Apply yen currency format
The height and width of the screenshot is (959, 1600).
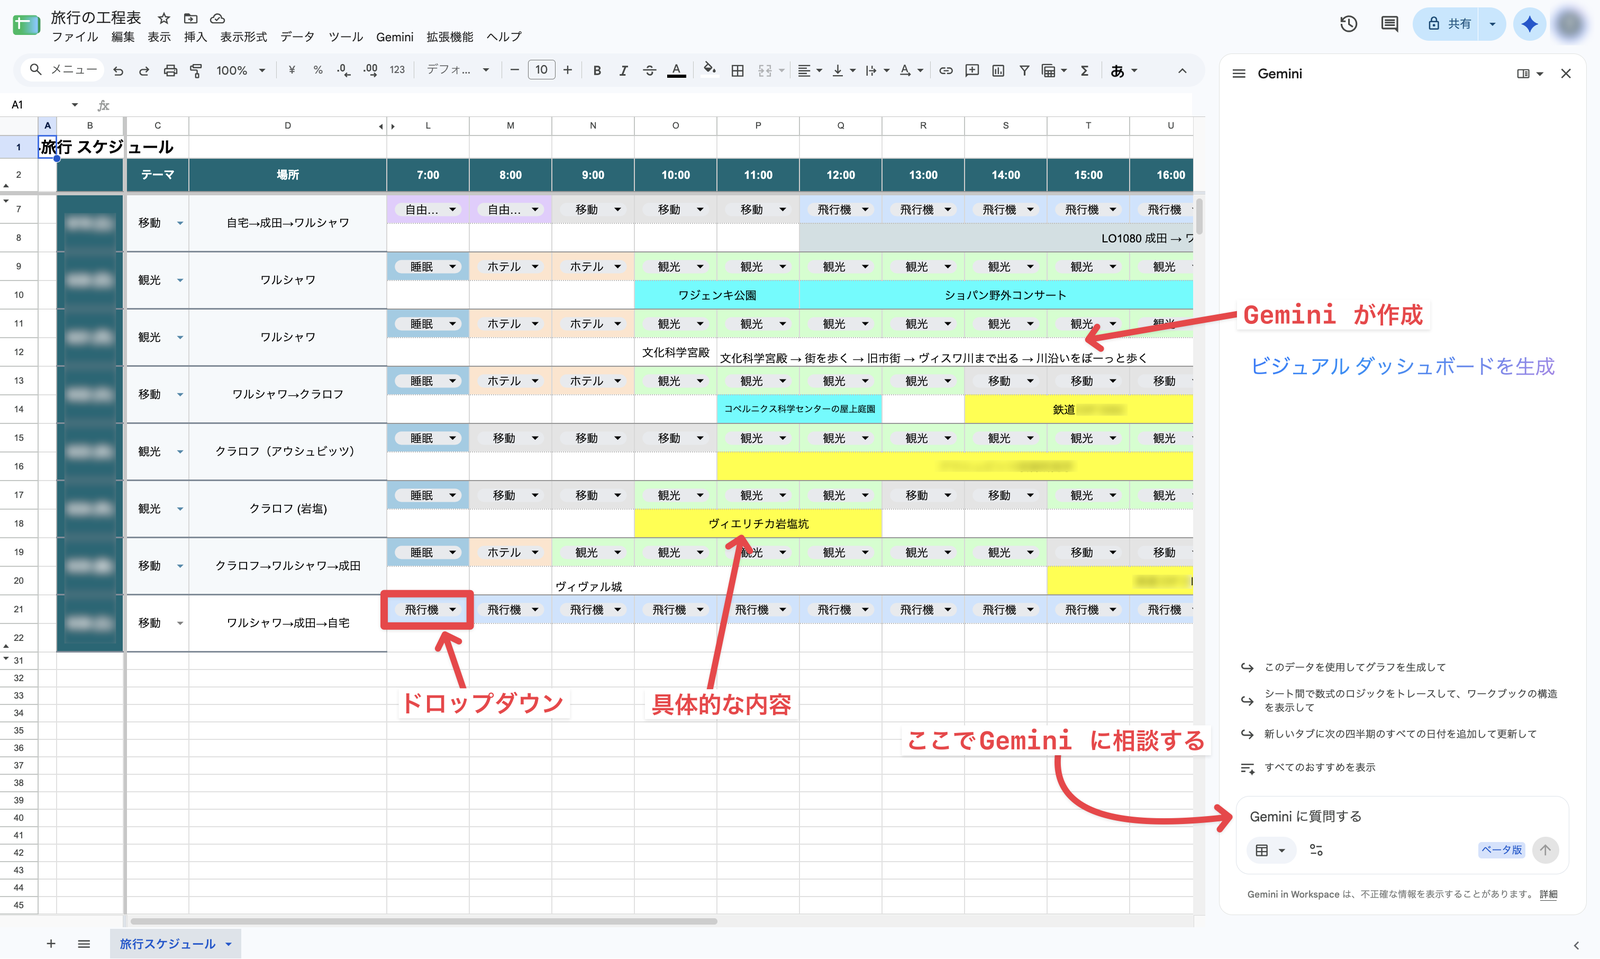point(291,70)
